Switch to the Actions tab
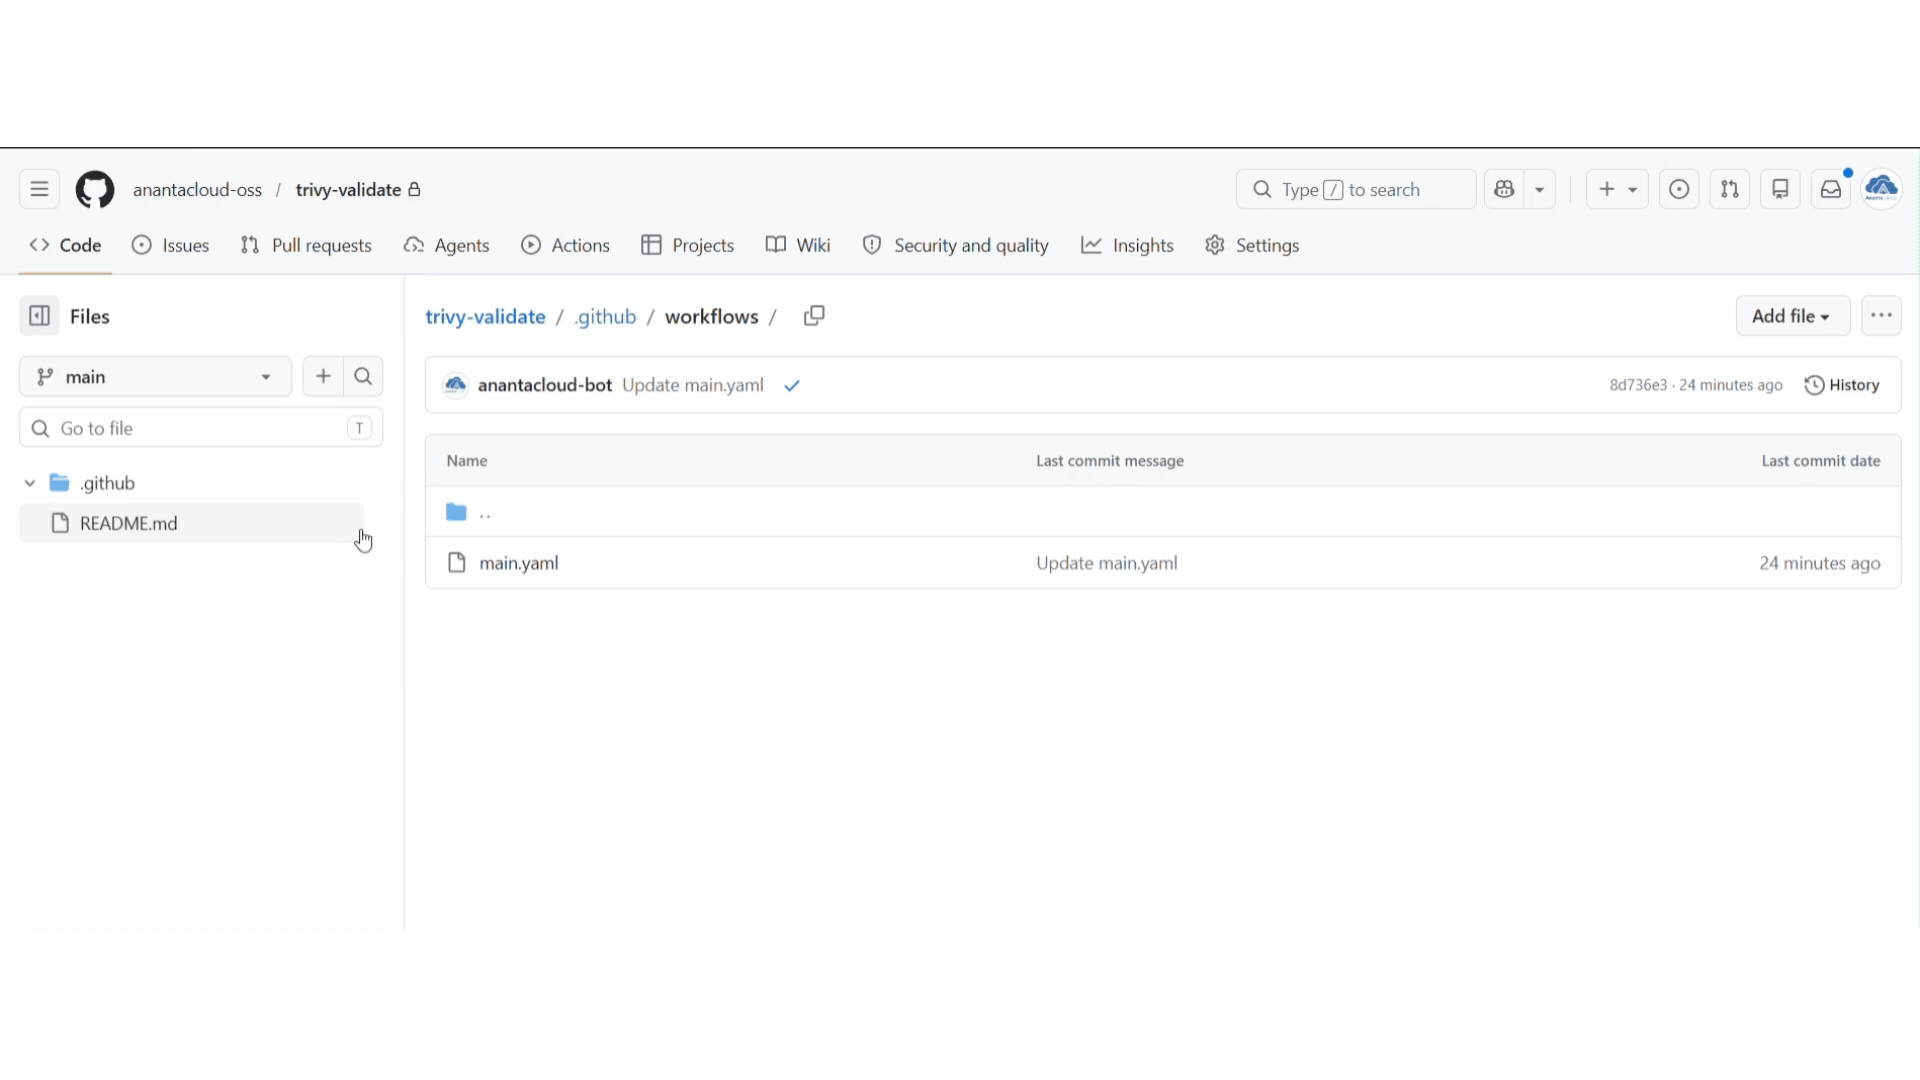This screenshot has height=1080, width=1920. pyautogui.click(x=565, y=246)
